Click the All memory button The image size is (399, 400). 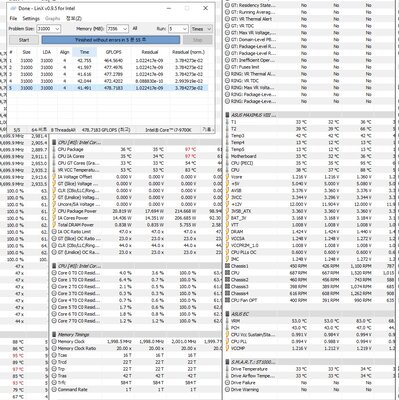pos(135,29)
